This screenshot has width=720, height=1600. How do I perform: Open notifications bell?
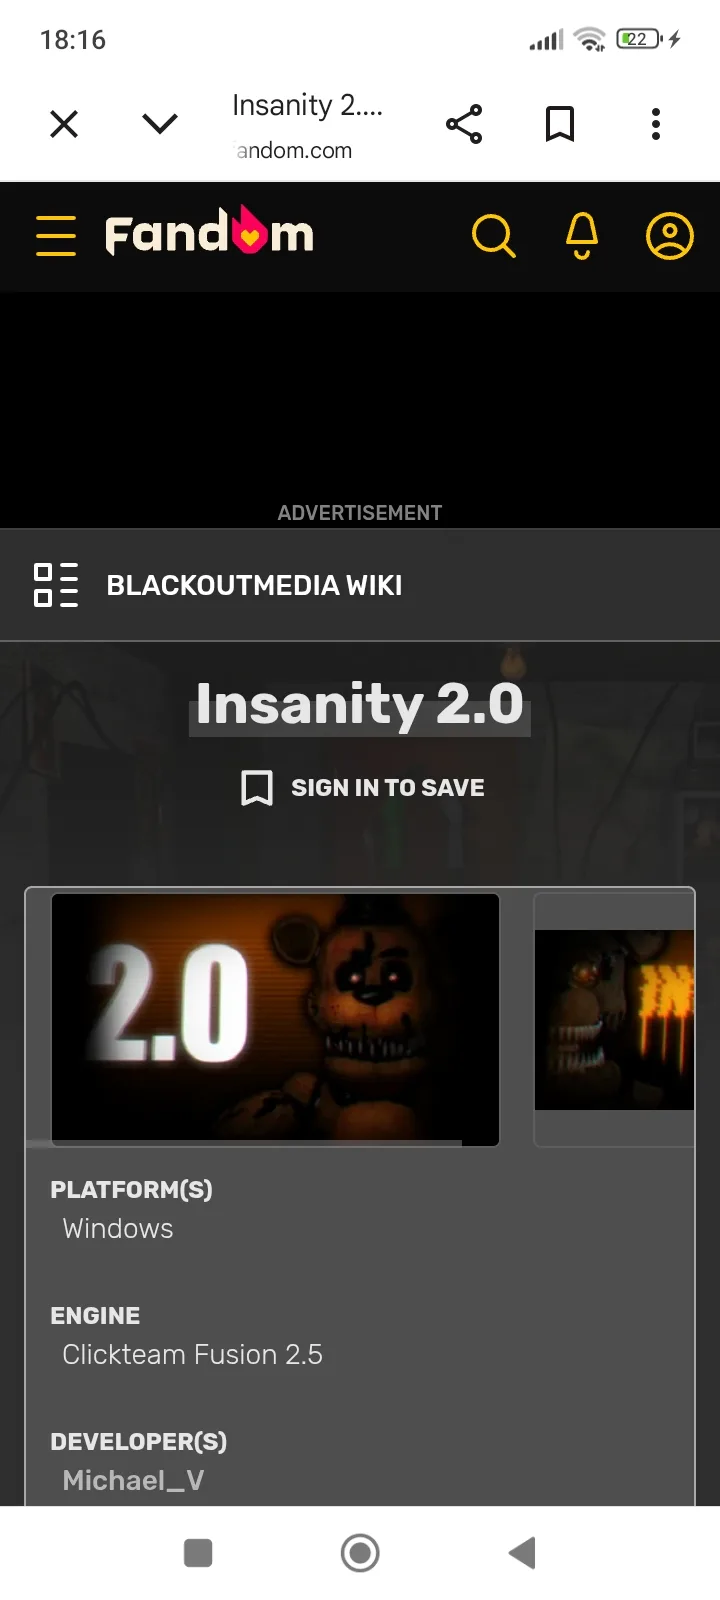pos(582,236)
